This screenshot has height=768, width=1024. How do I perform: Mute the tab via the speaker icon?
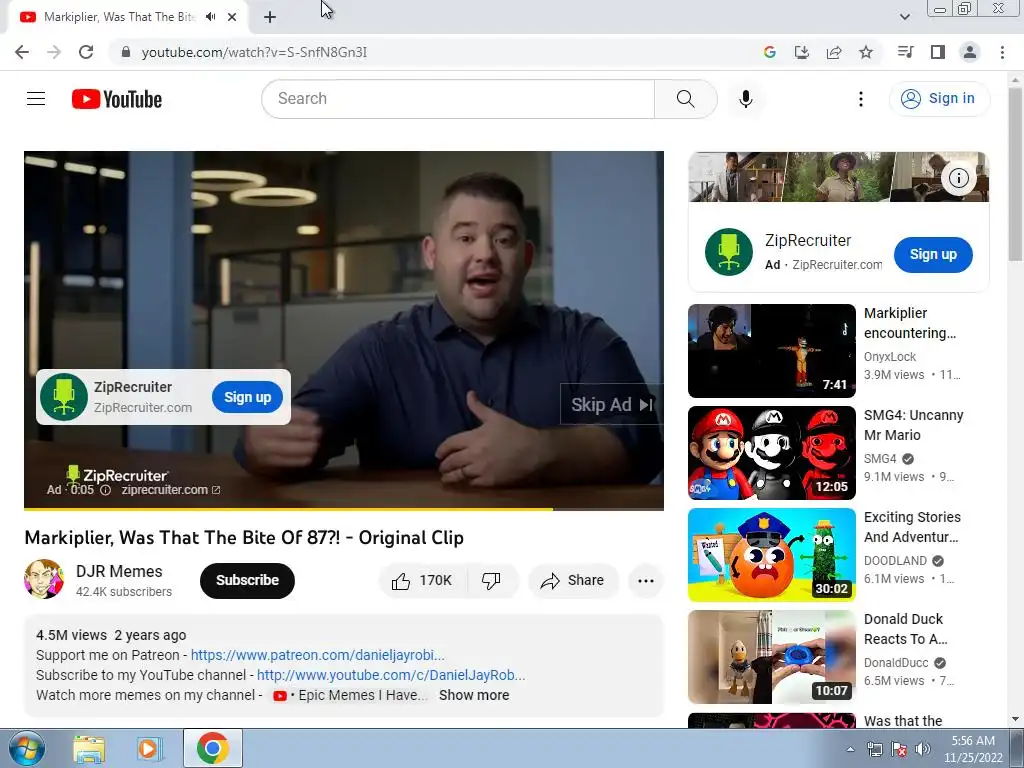210,17
